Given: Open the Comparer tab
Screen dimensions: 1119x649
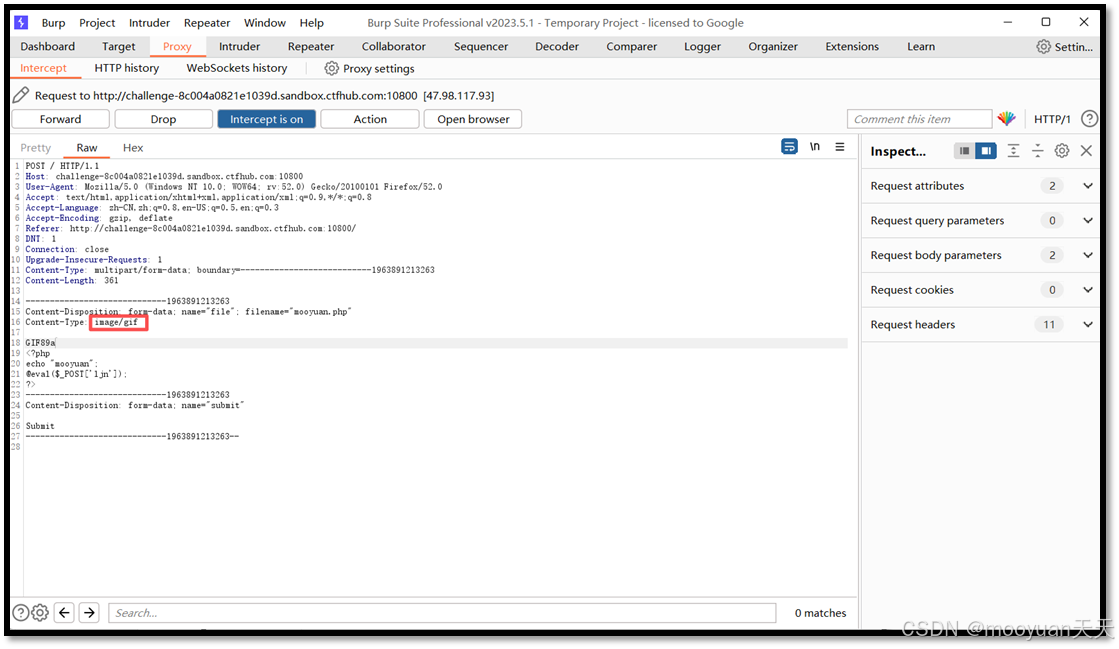Looking at the screenshot, I should [x=632, y=46].
